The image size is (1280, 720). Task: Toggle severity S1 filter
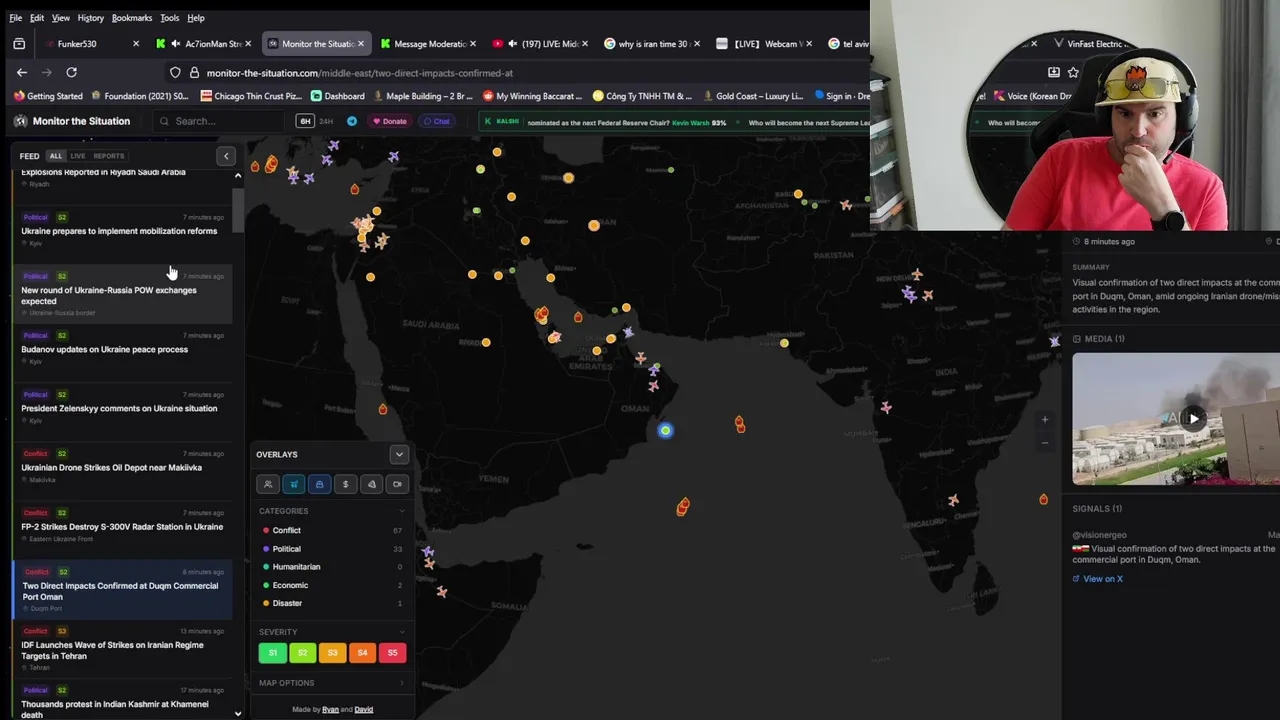[x=272, y=653]
